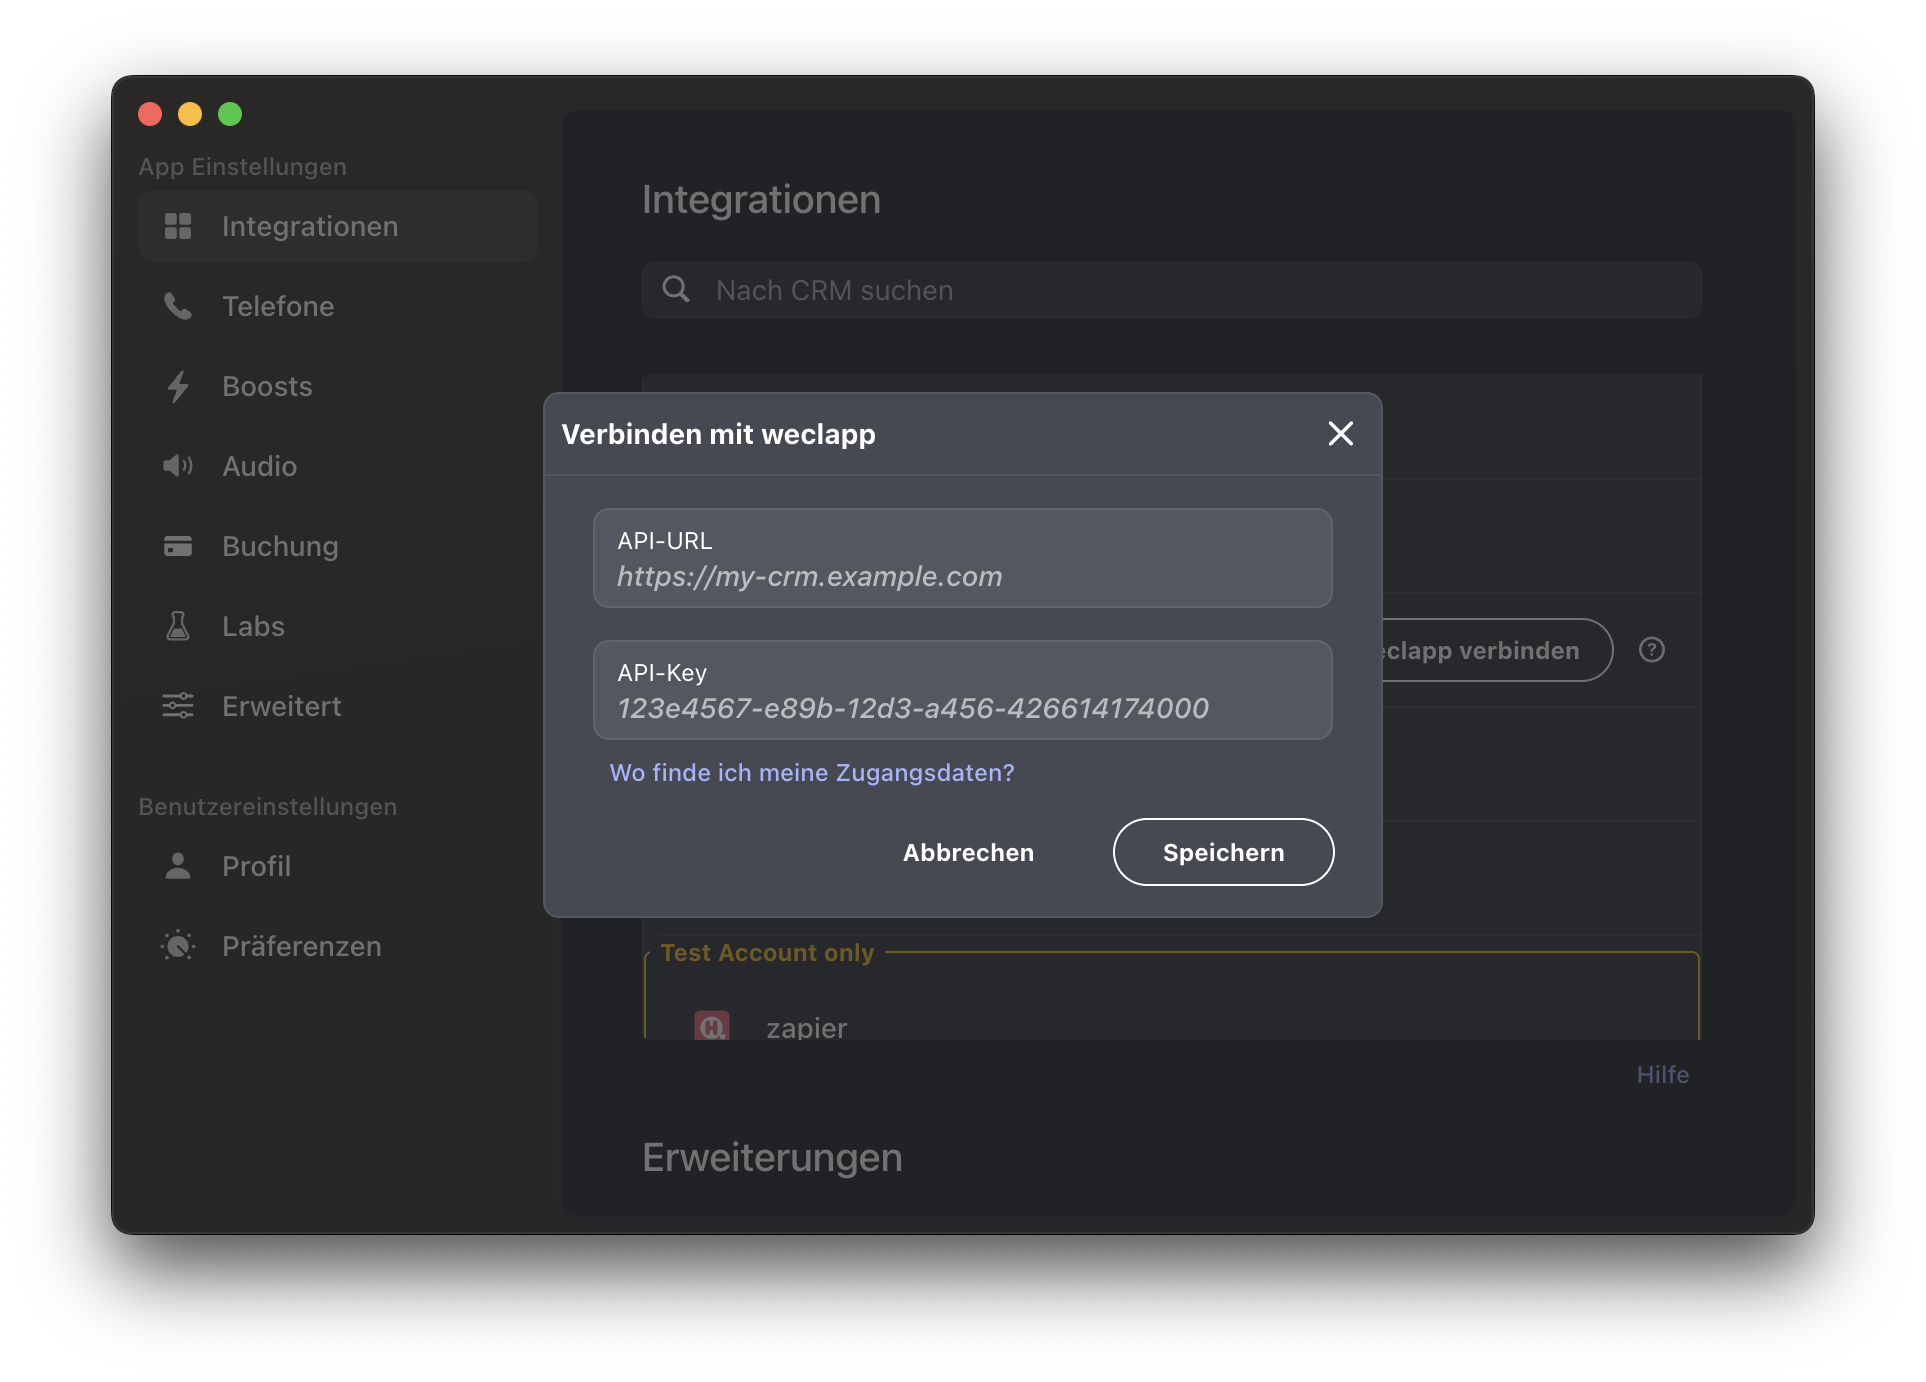This screenshot has height=1382, width=1926.
Task: Click the weclapp verbinden button
Action: point(1497,650)
